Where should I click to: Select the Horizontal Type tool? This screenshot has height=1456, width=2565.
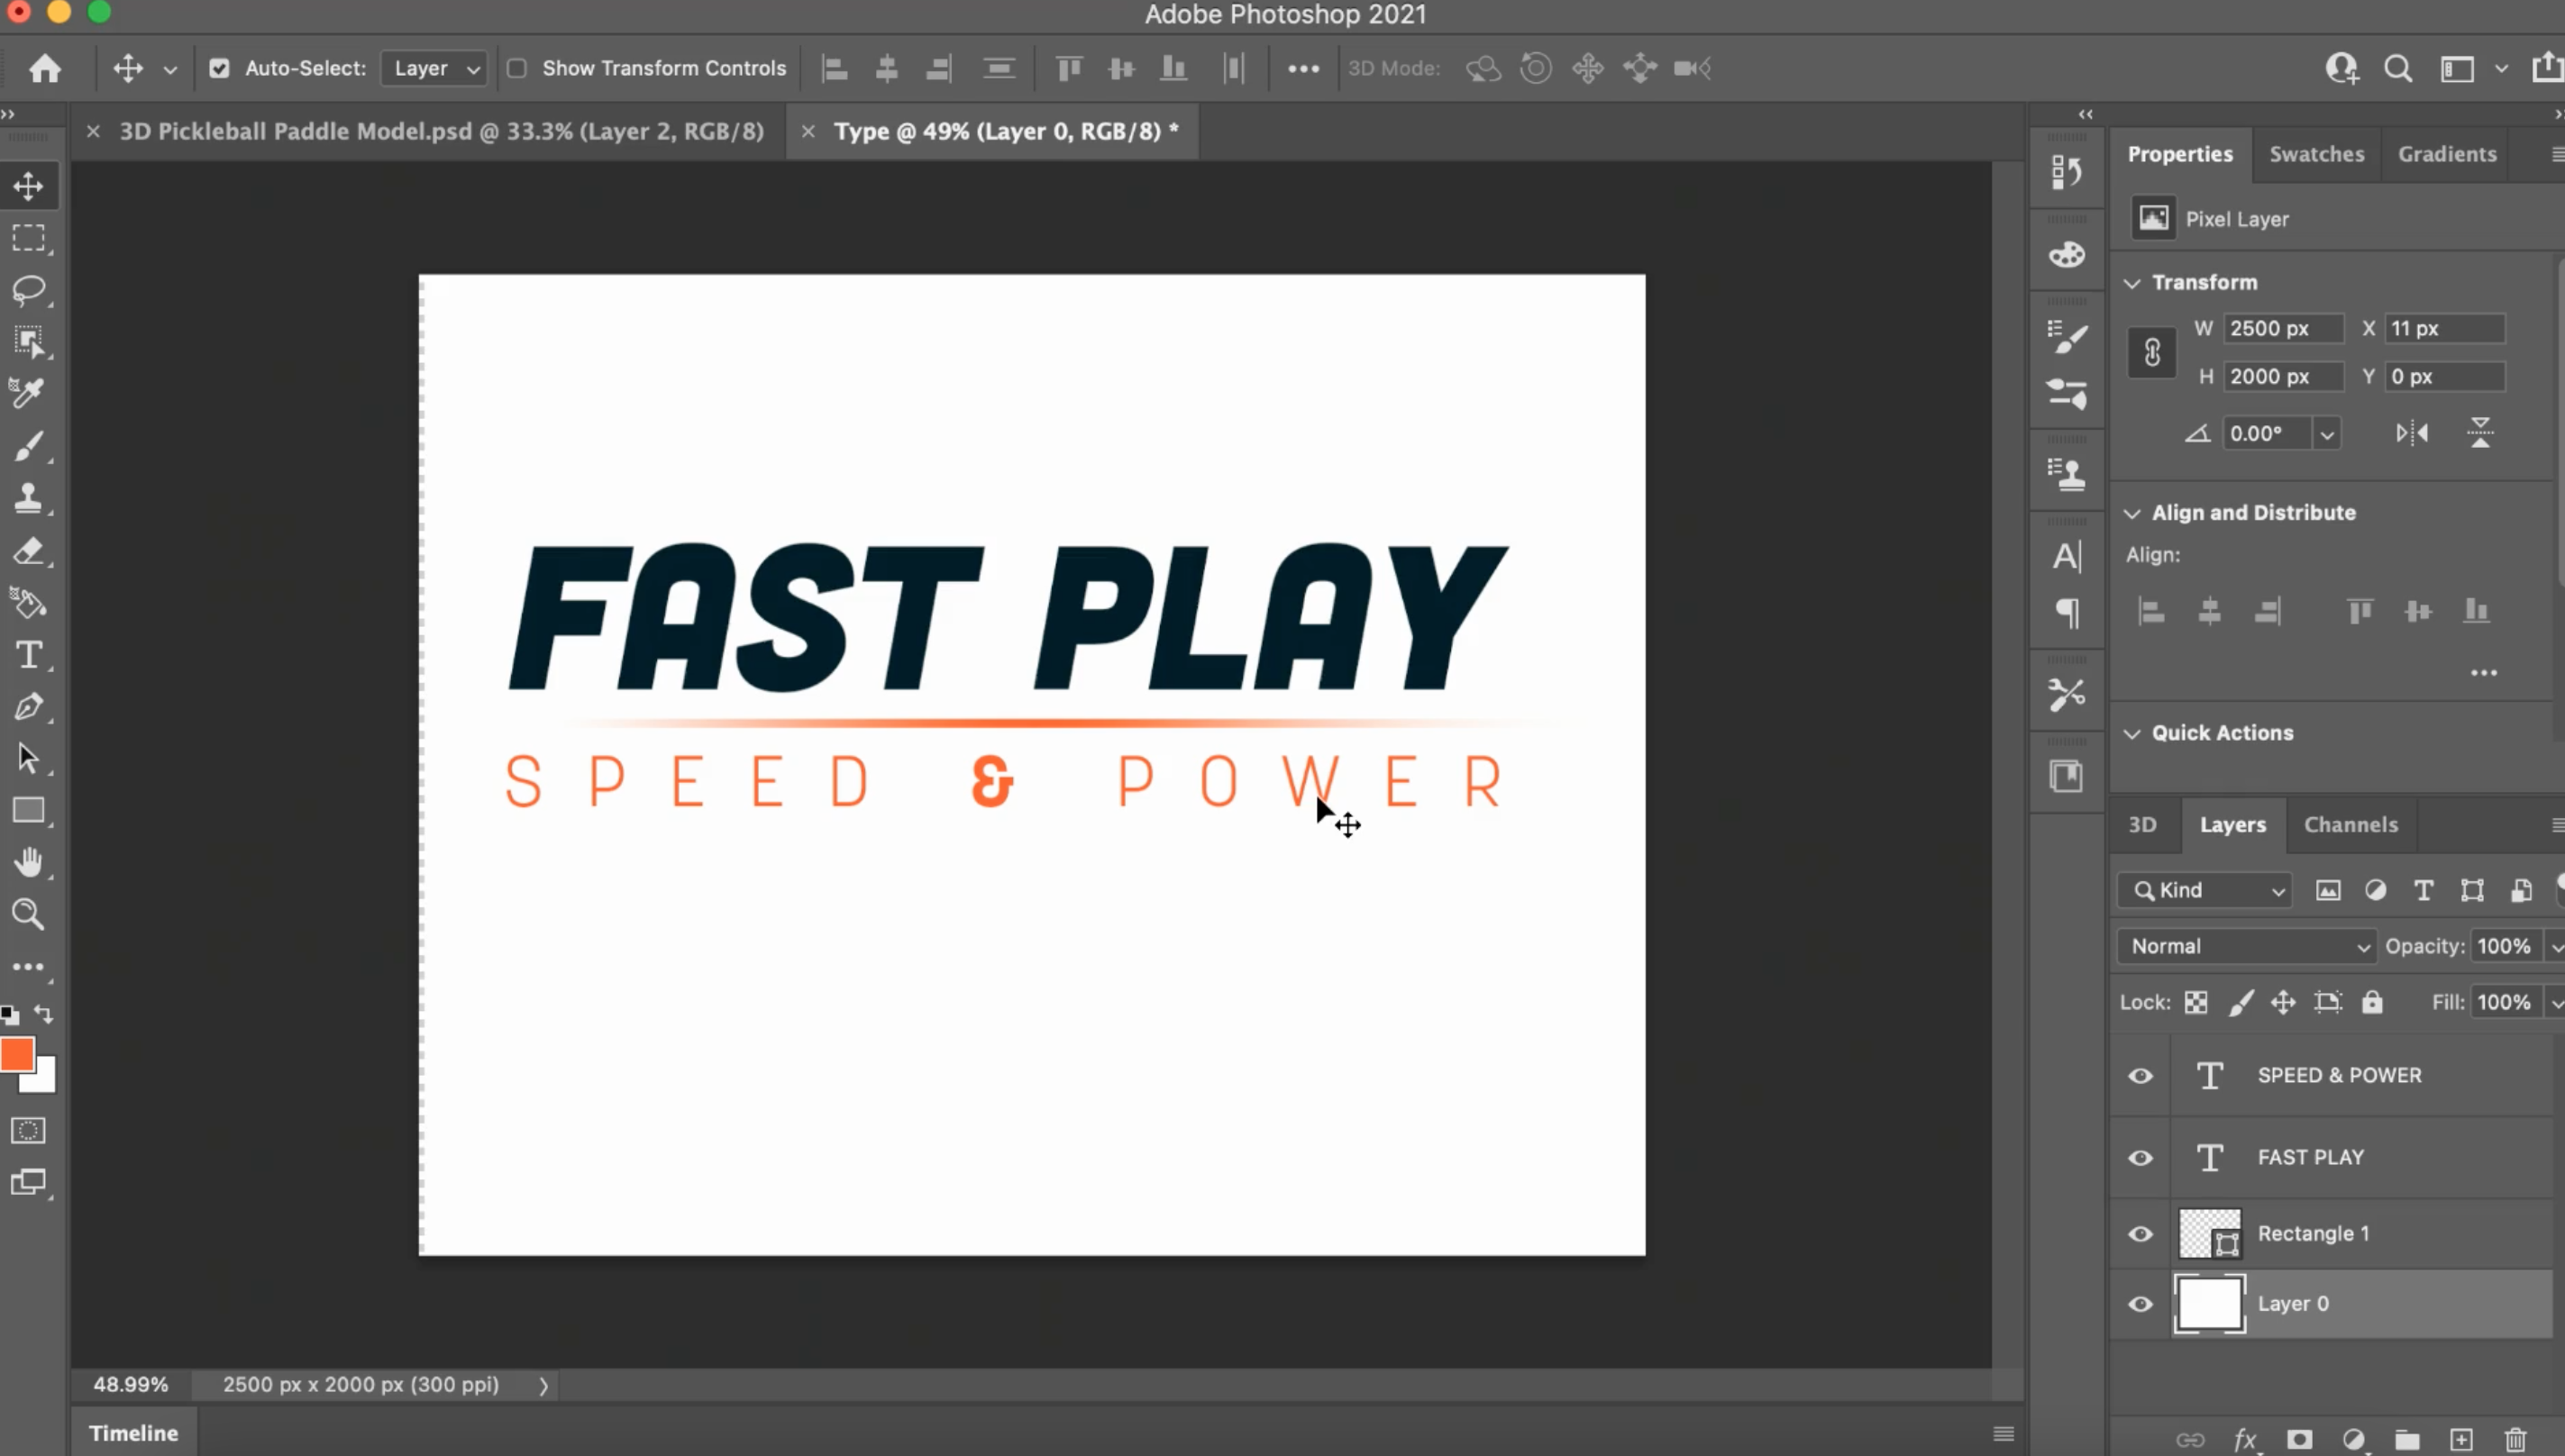pyautogui.click(x=28, y=655)
